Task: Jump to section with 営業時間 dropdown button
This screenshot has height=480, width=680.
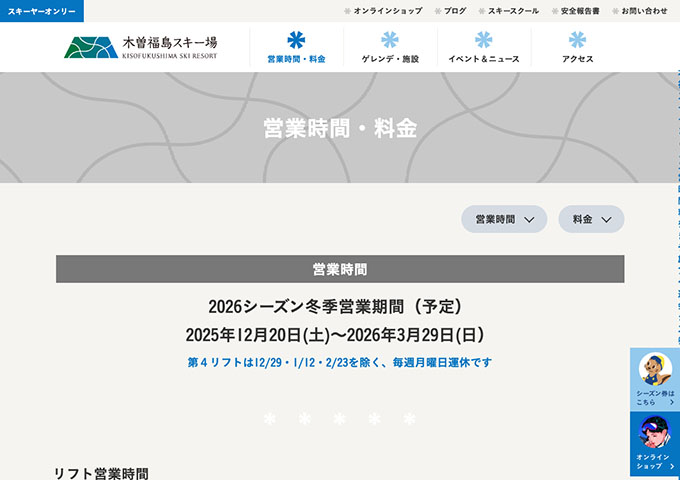Action: pyautogui.click(x=504, y=219)
